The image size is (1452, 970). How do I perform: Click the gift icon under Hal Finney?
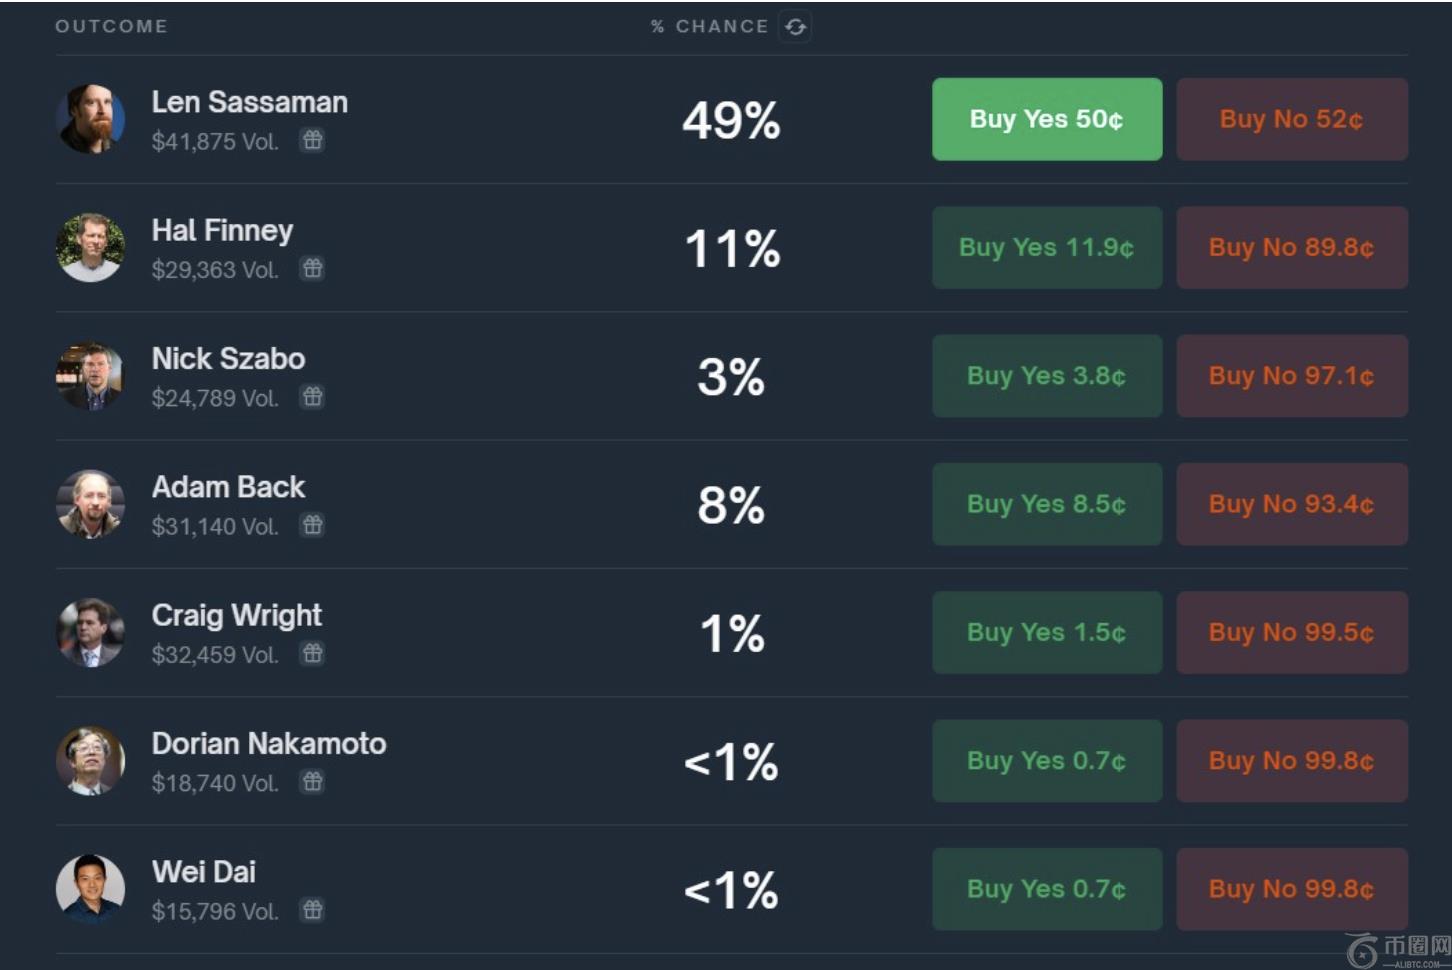pos(313,268)
